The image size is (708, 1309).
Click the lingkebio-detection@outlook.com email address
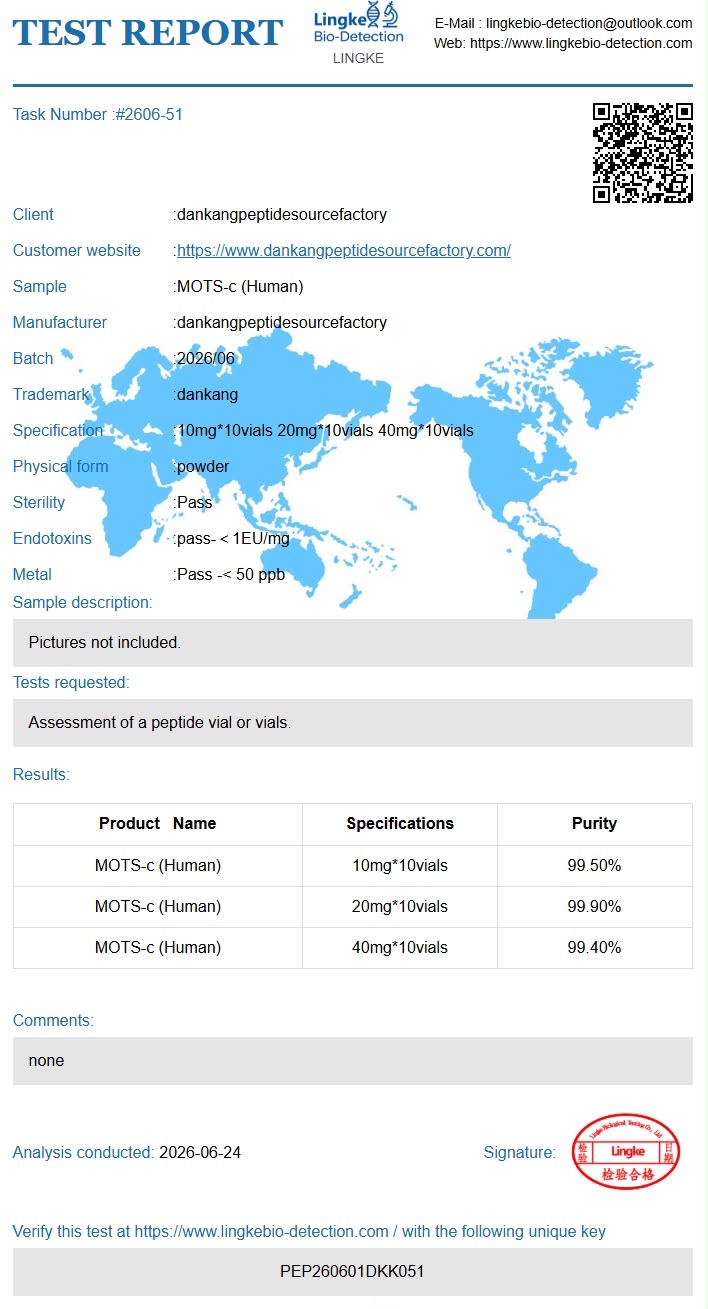589,23
